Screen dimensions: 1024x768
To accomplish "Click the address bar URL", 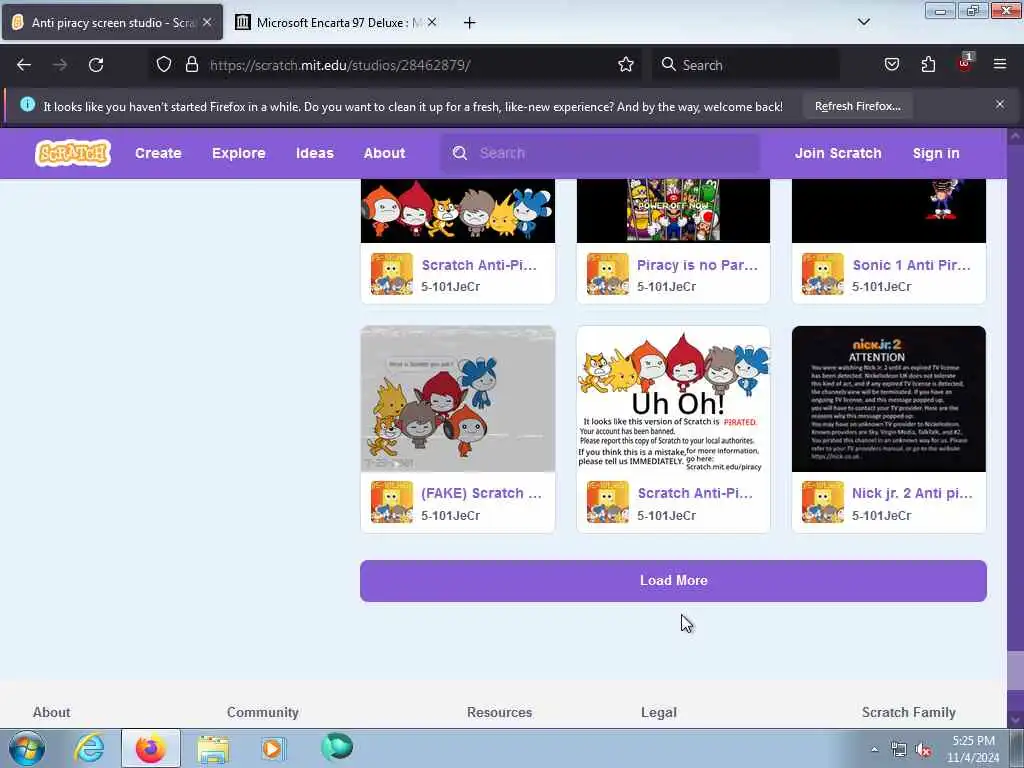I will (340, 65).
